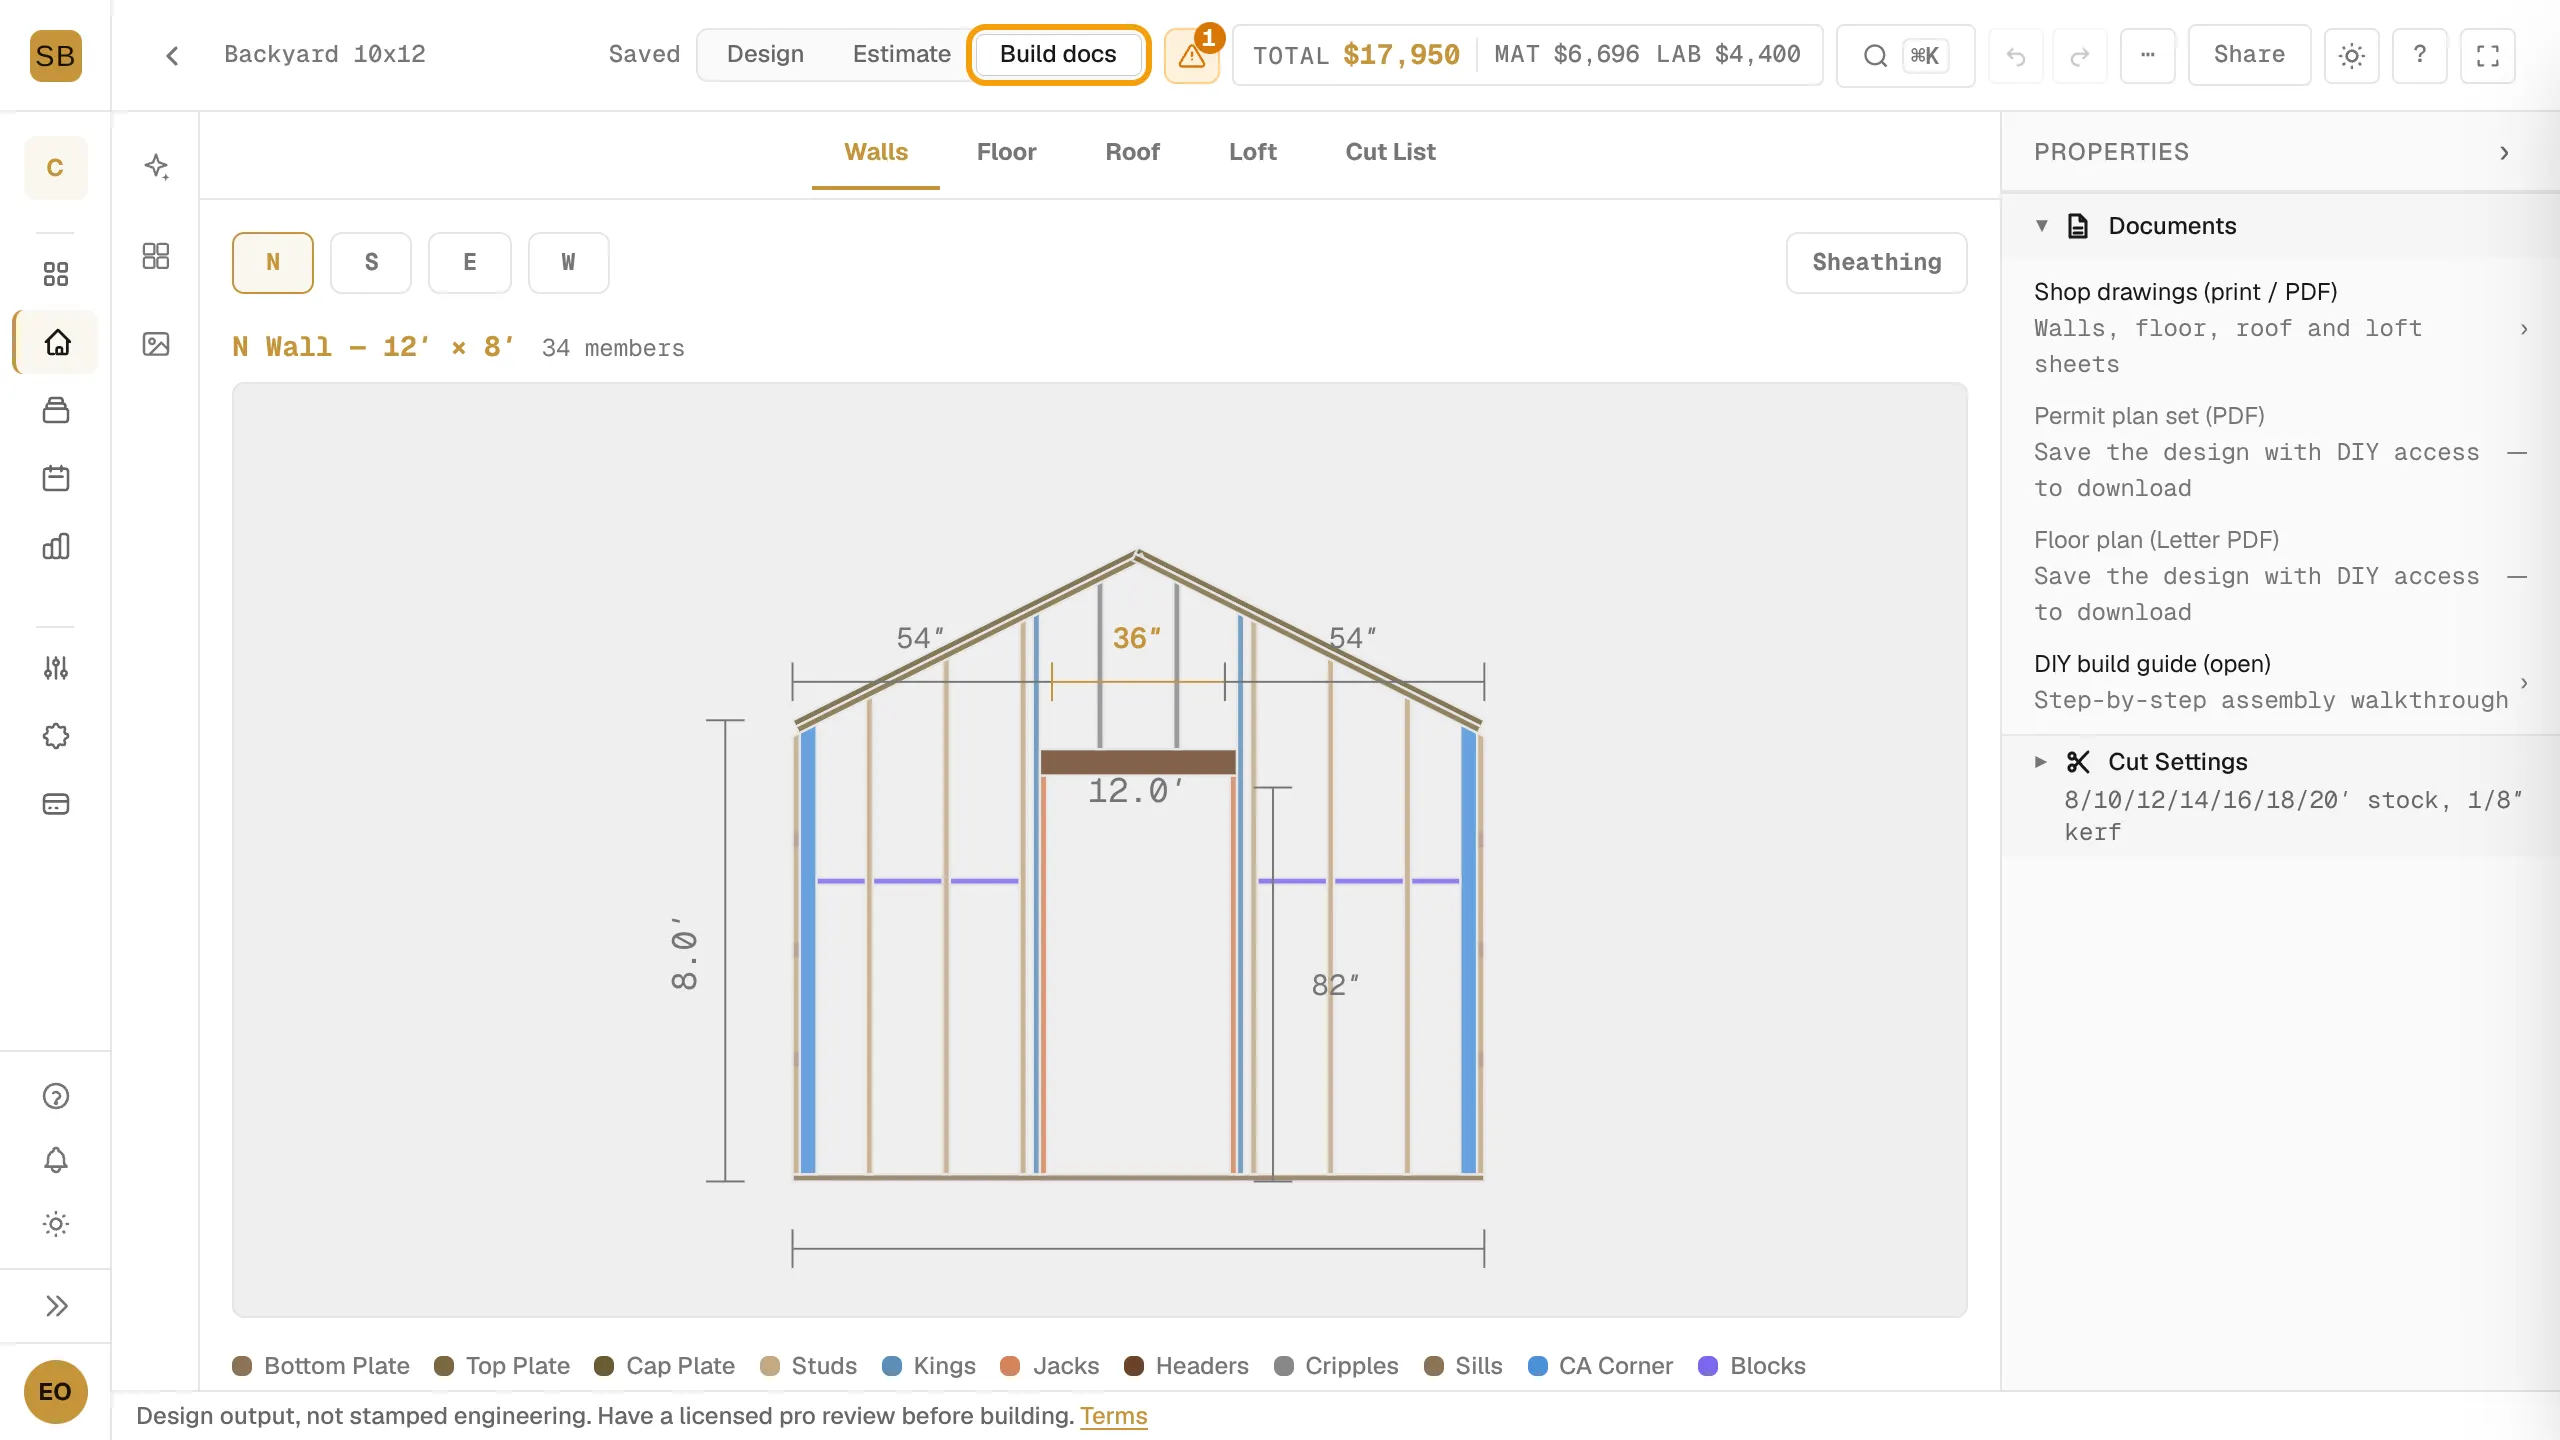Screen dimensions: 2560x1440
Task: Click the Build docs button
Action: pyautogui.click(x=1058, y=54)
